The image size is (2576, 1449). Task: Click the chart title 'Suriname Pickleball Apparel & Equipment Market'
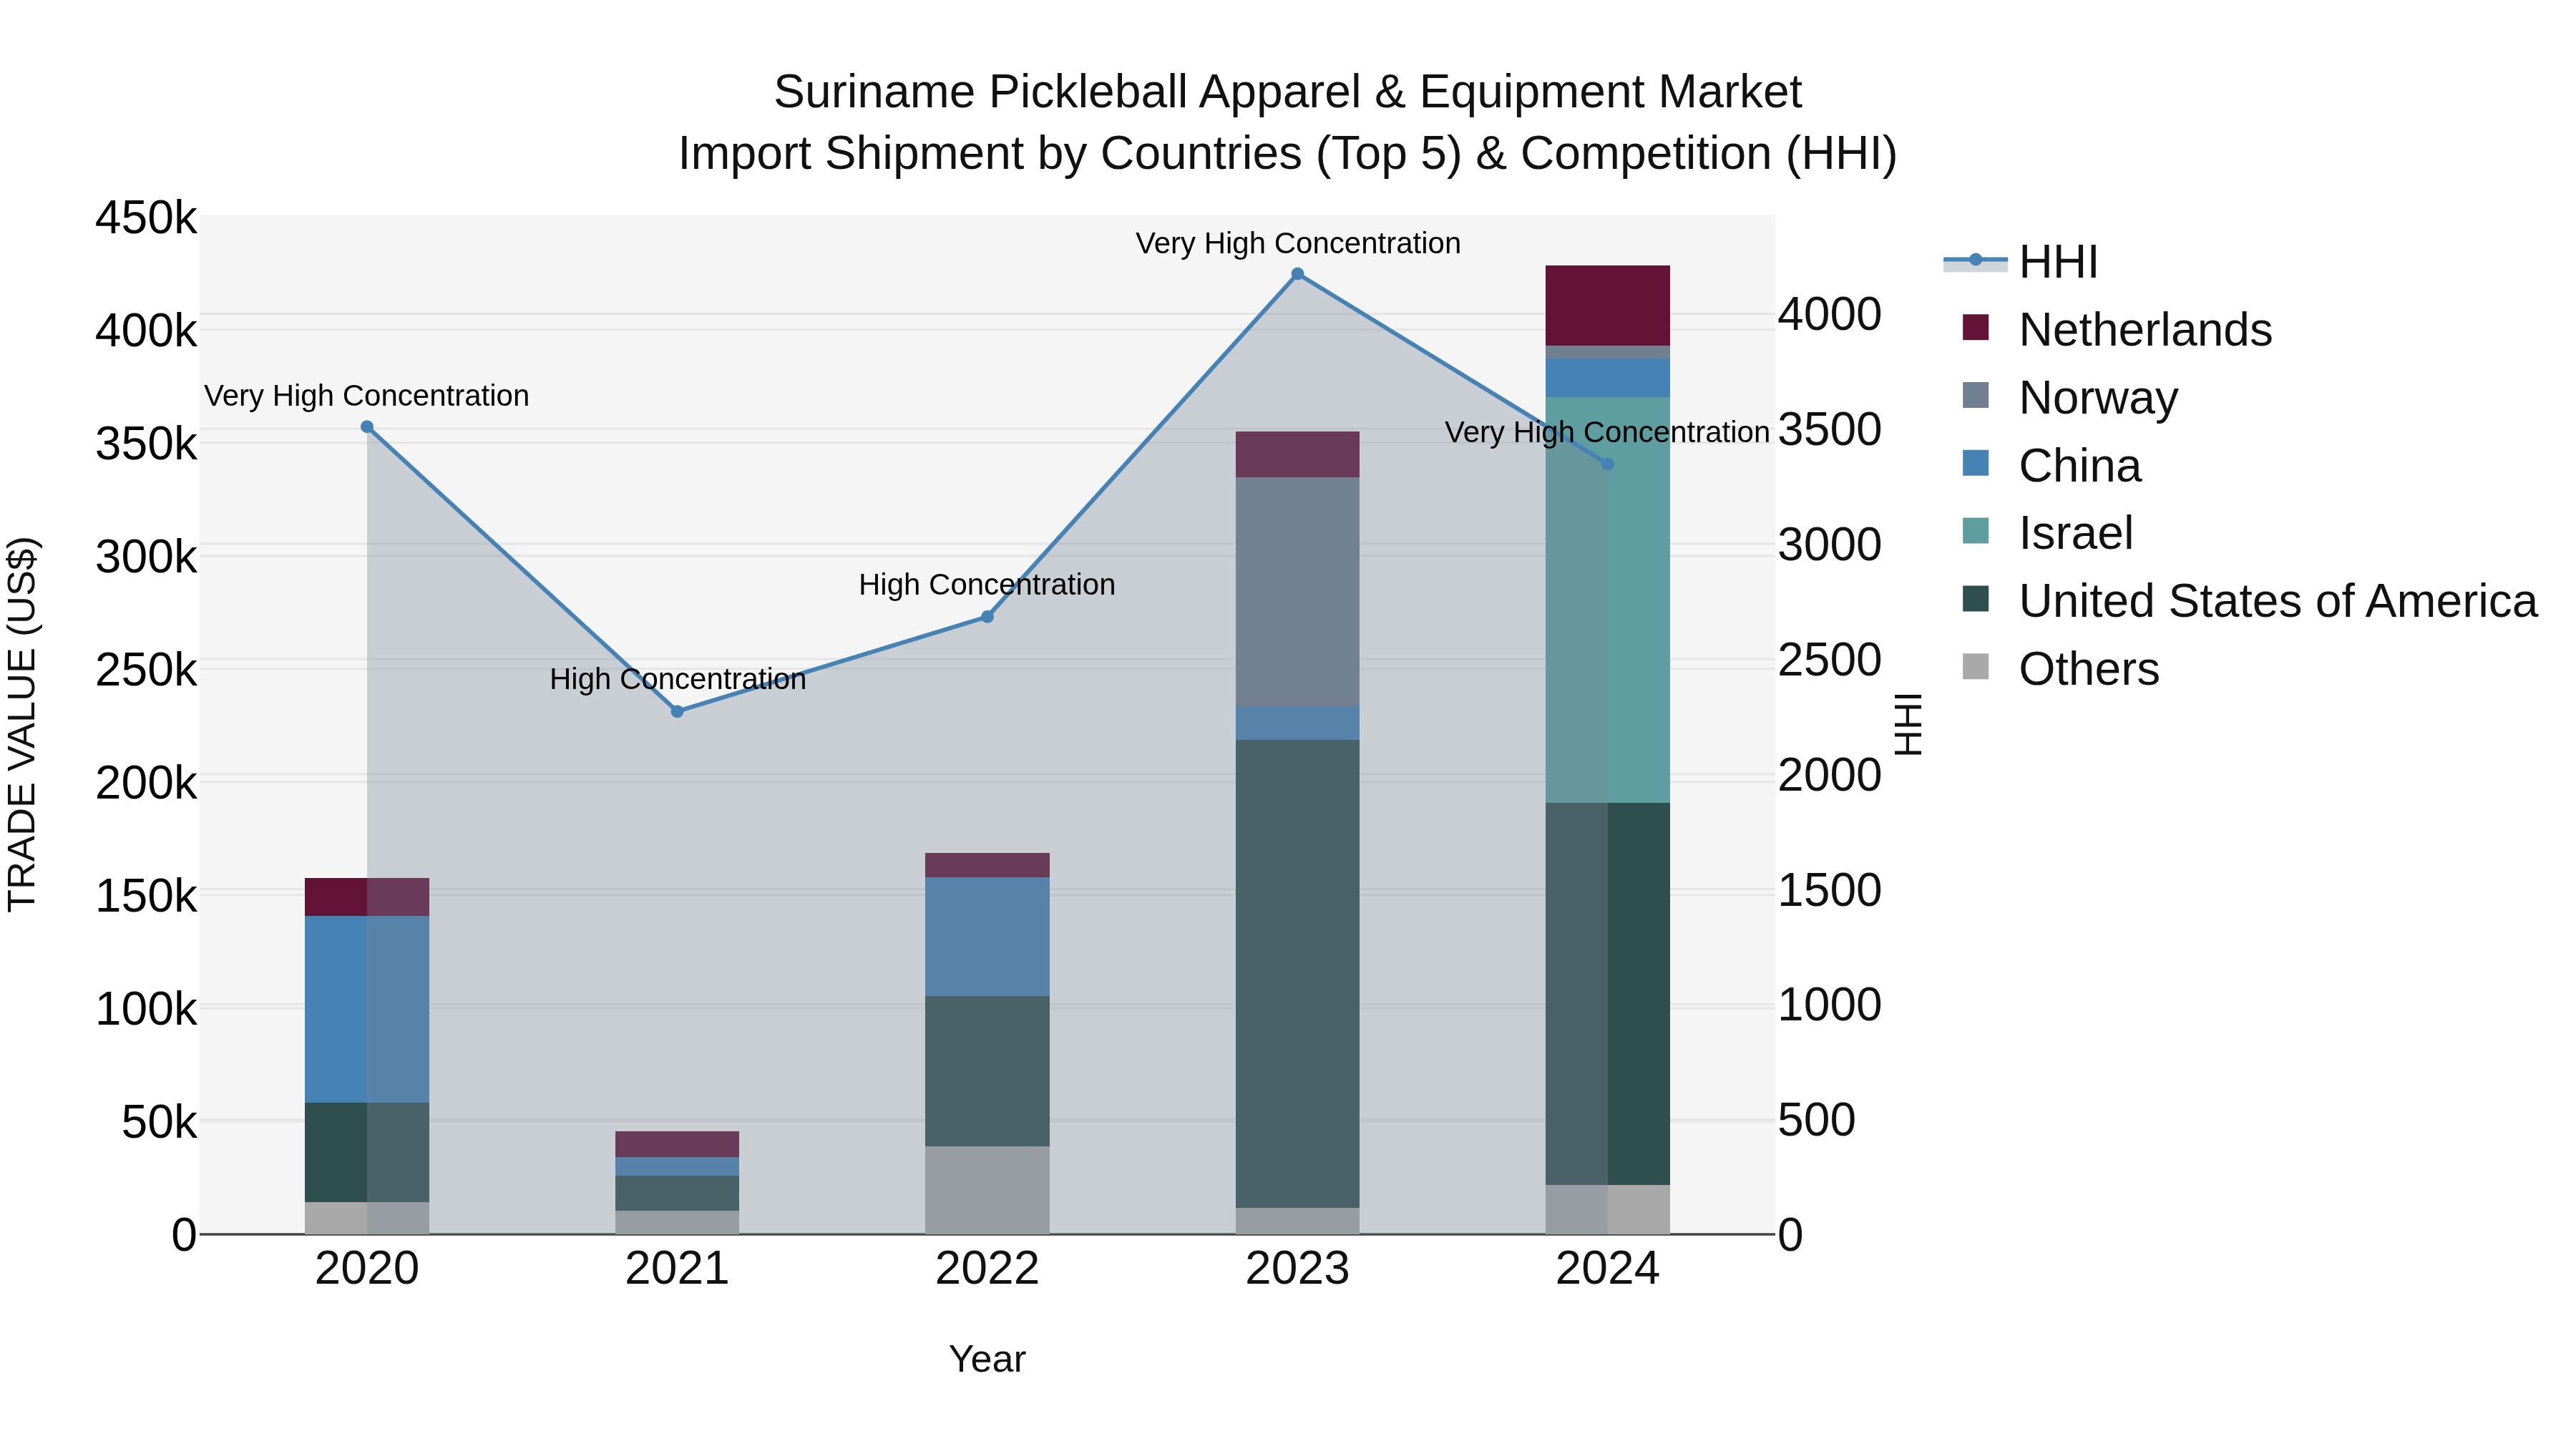point(1288,92)
